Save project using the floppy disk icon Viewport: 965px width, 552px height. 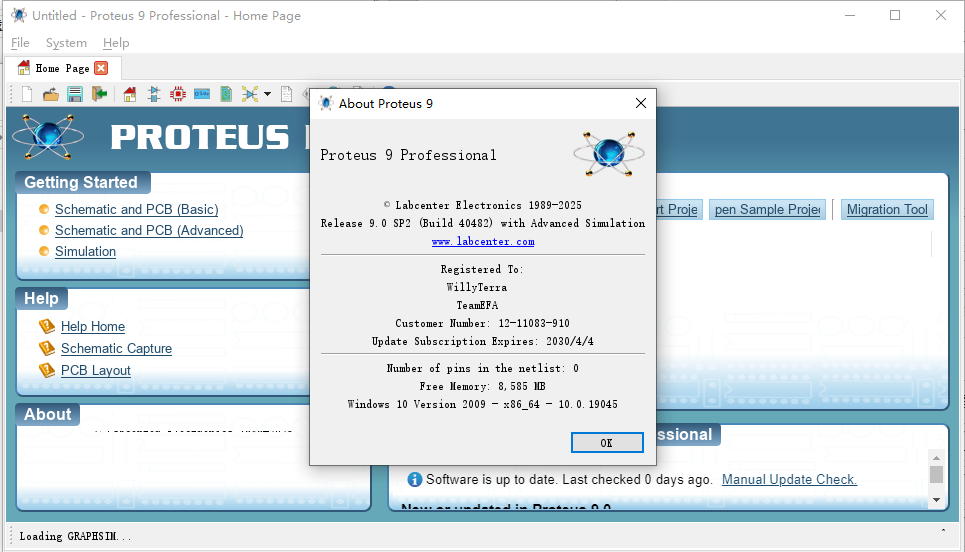point(75,94)
